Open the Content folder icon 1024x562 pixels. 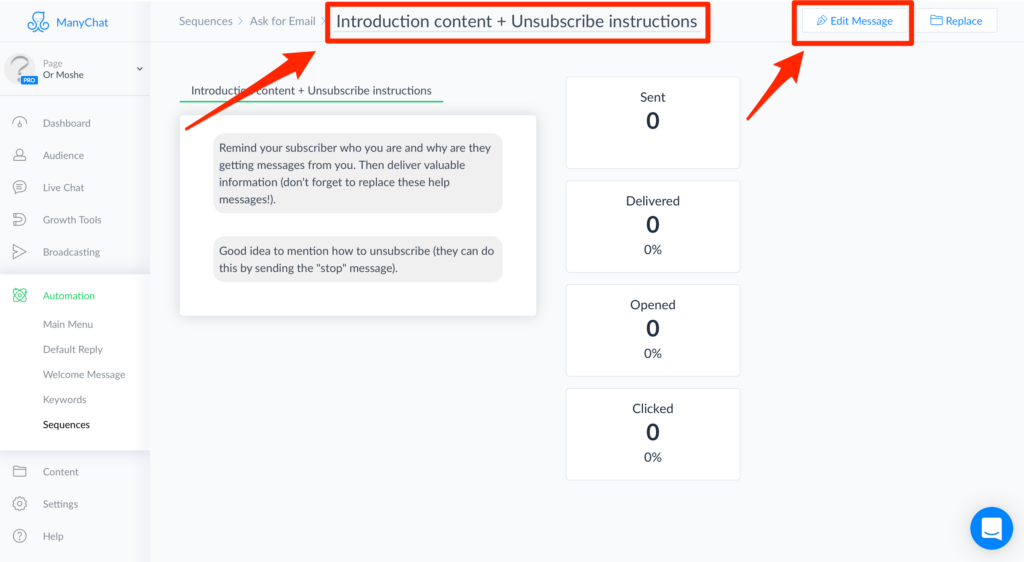click(20, 471)
